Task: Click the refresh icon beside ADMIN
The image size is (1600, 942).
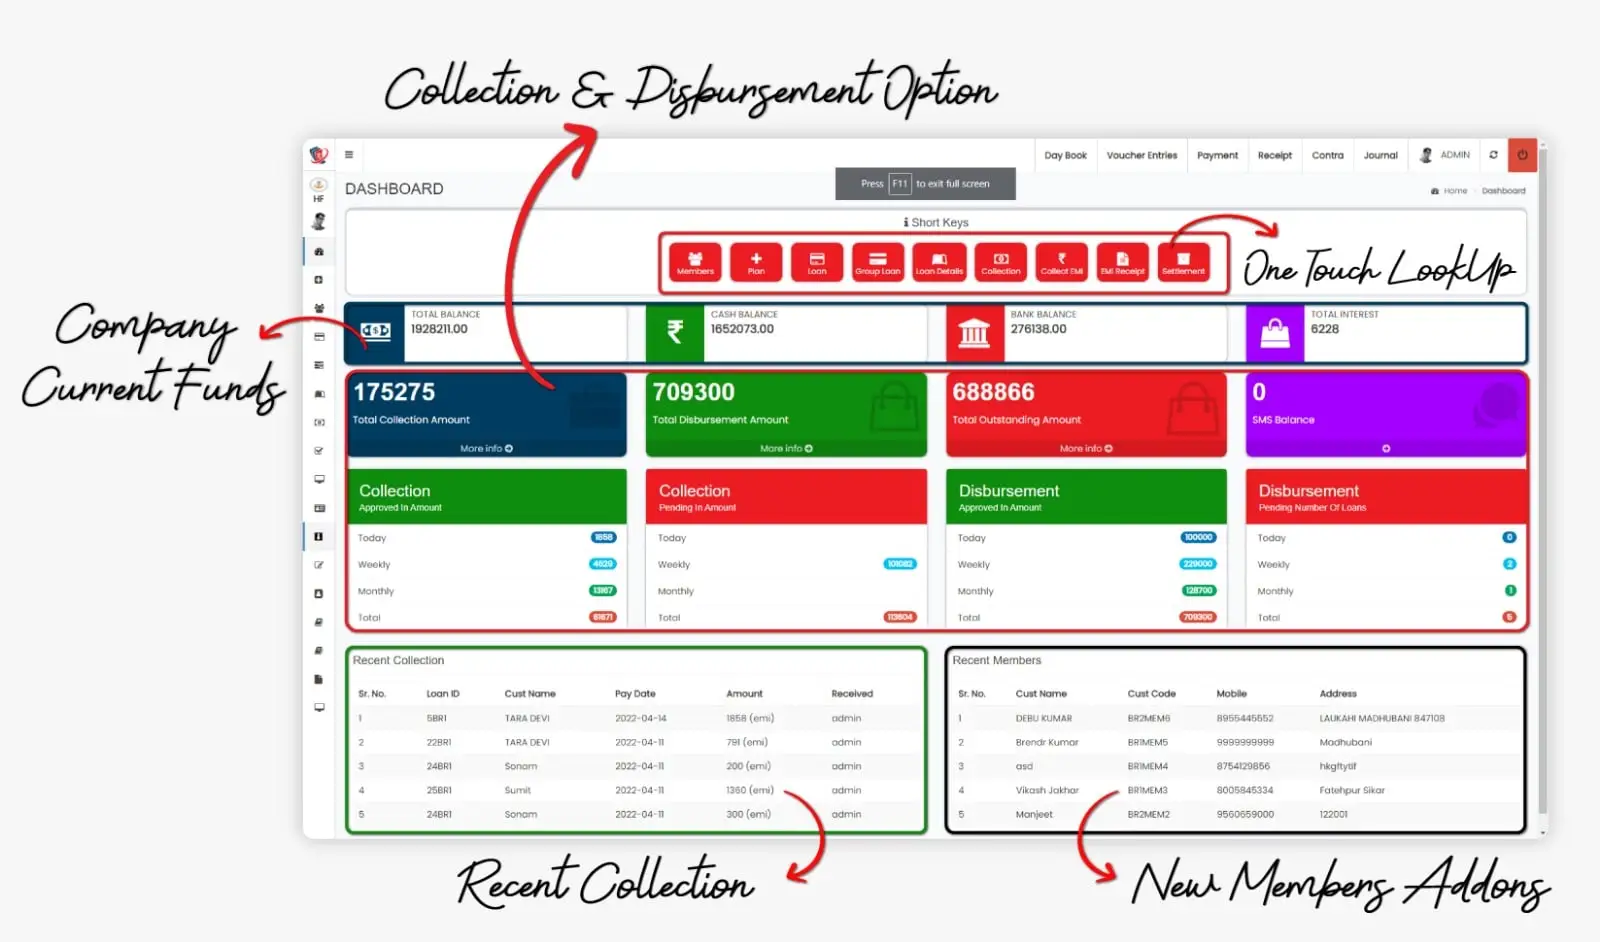Action: (x=1493, y=155)
